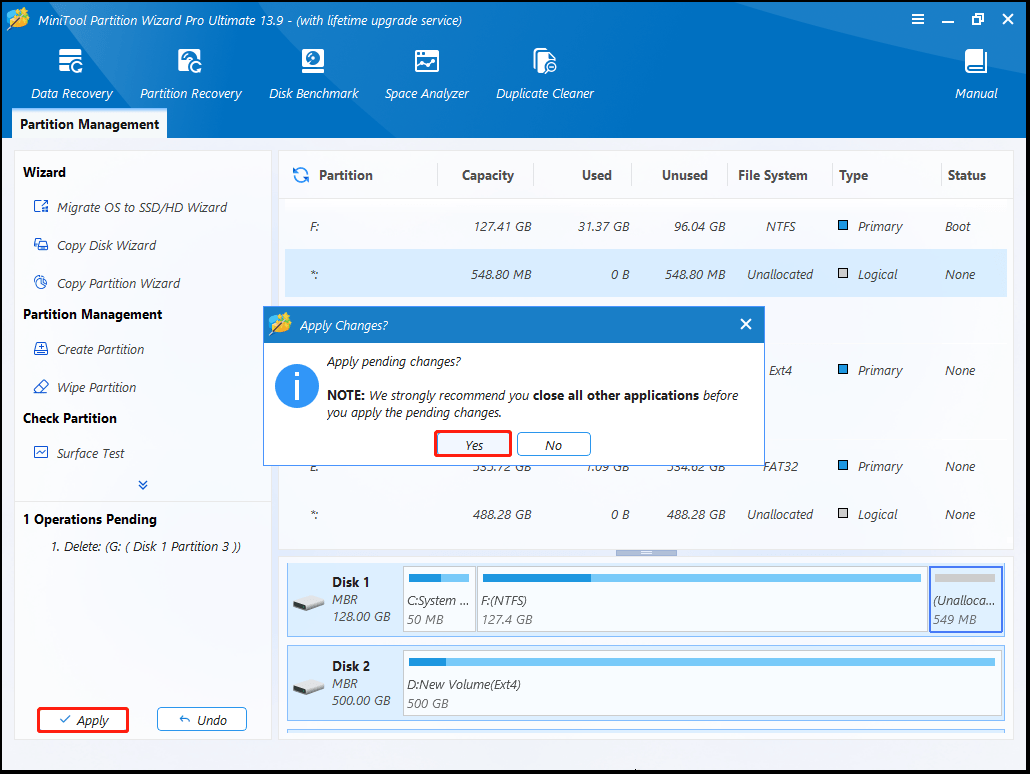Sort by the Used column header
The width and height of the screenshot is (1030, 774).
[x=596, y=175]
